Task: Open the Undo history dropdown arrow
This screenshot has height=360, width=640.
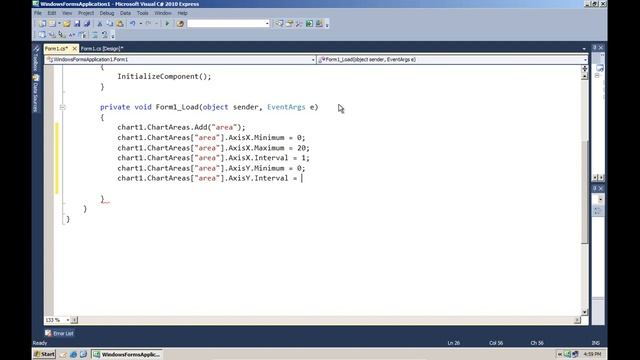Action: point(140,24)
